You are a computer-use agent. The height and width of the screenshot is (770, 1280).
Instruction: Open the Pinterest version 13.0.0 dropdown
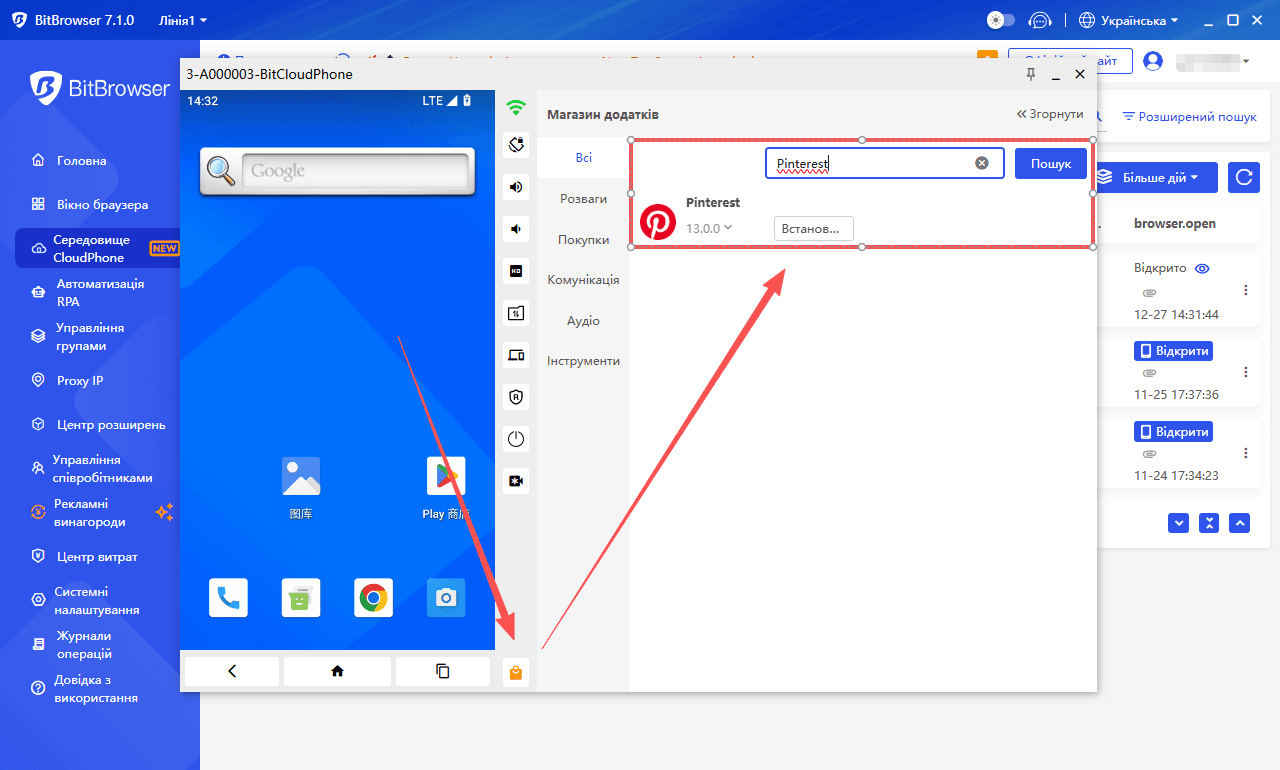tap(709, 228)
